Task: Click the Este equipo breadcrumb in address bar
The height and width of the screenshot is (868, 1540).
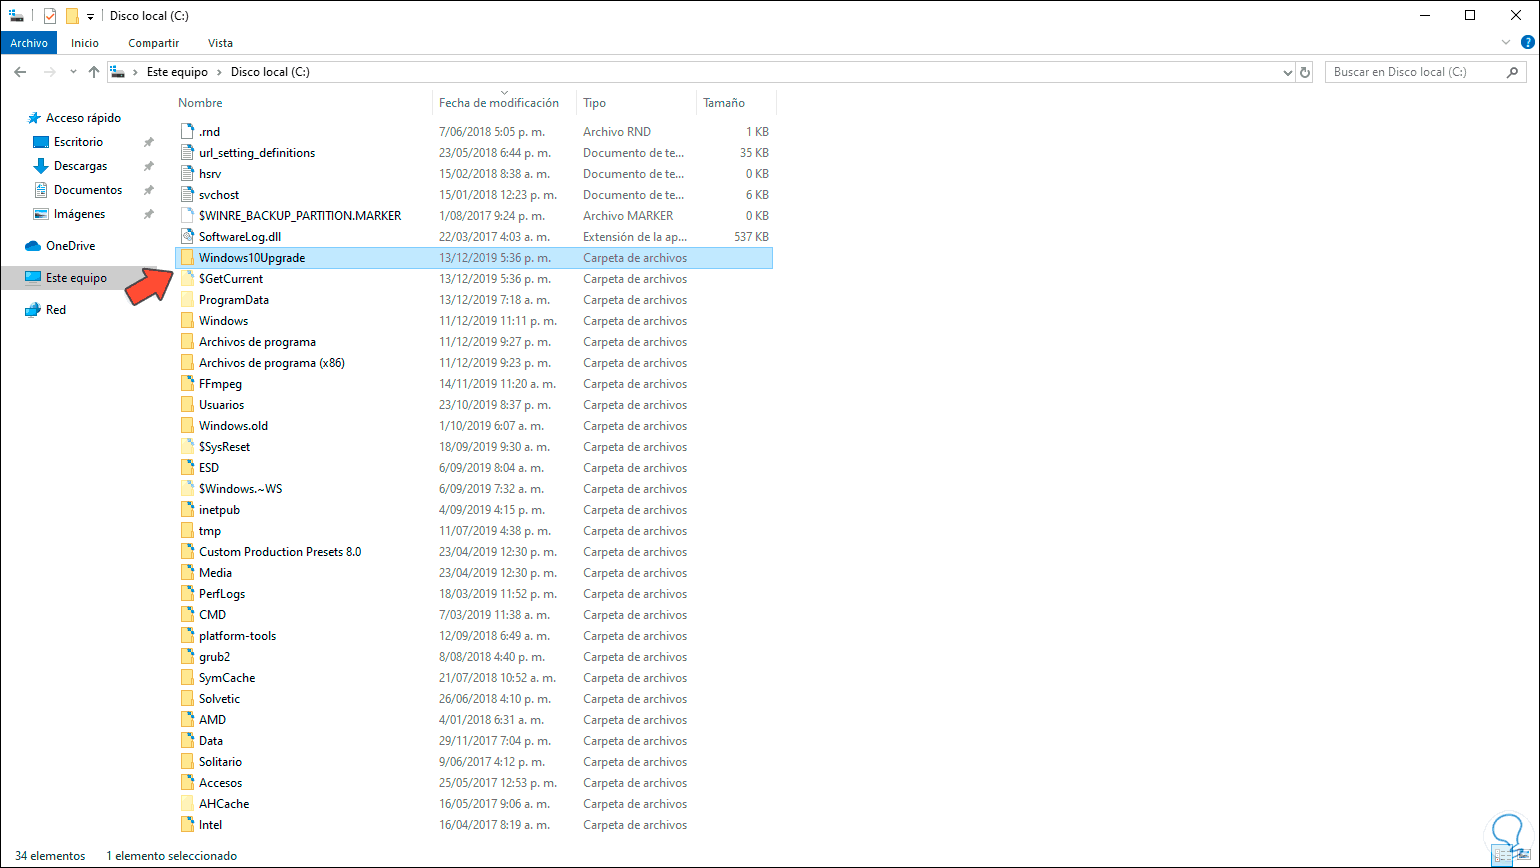Action: click(x=177, y=72)
